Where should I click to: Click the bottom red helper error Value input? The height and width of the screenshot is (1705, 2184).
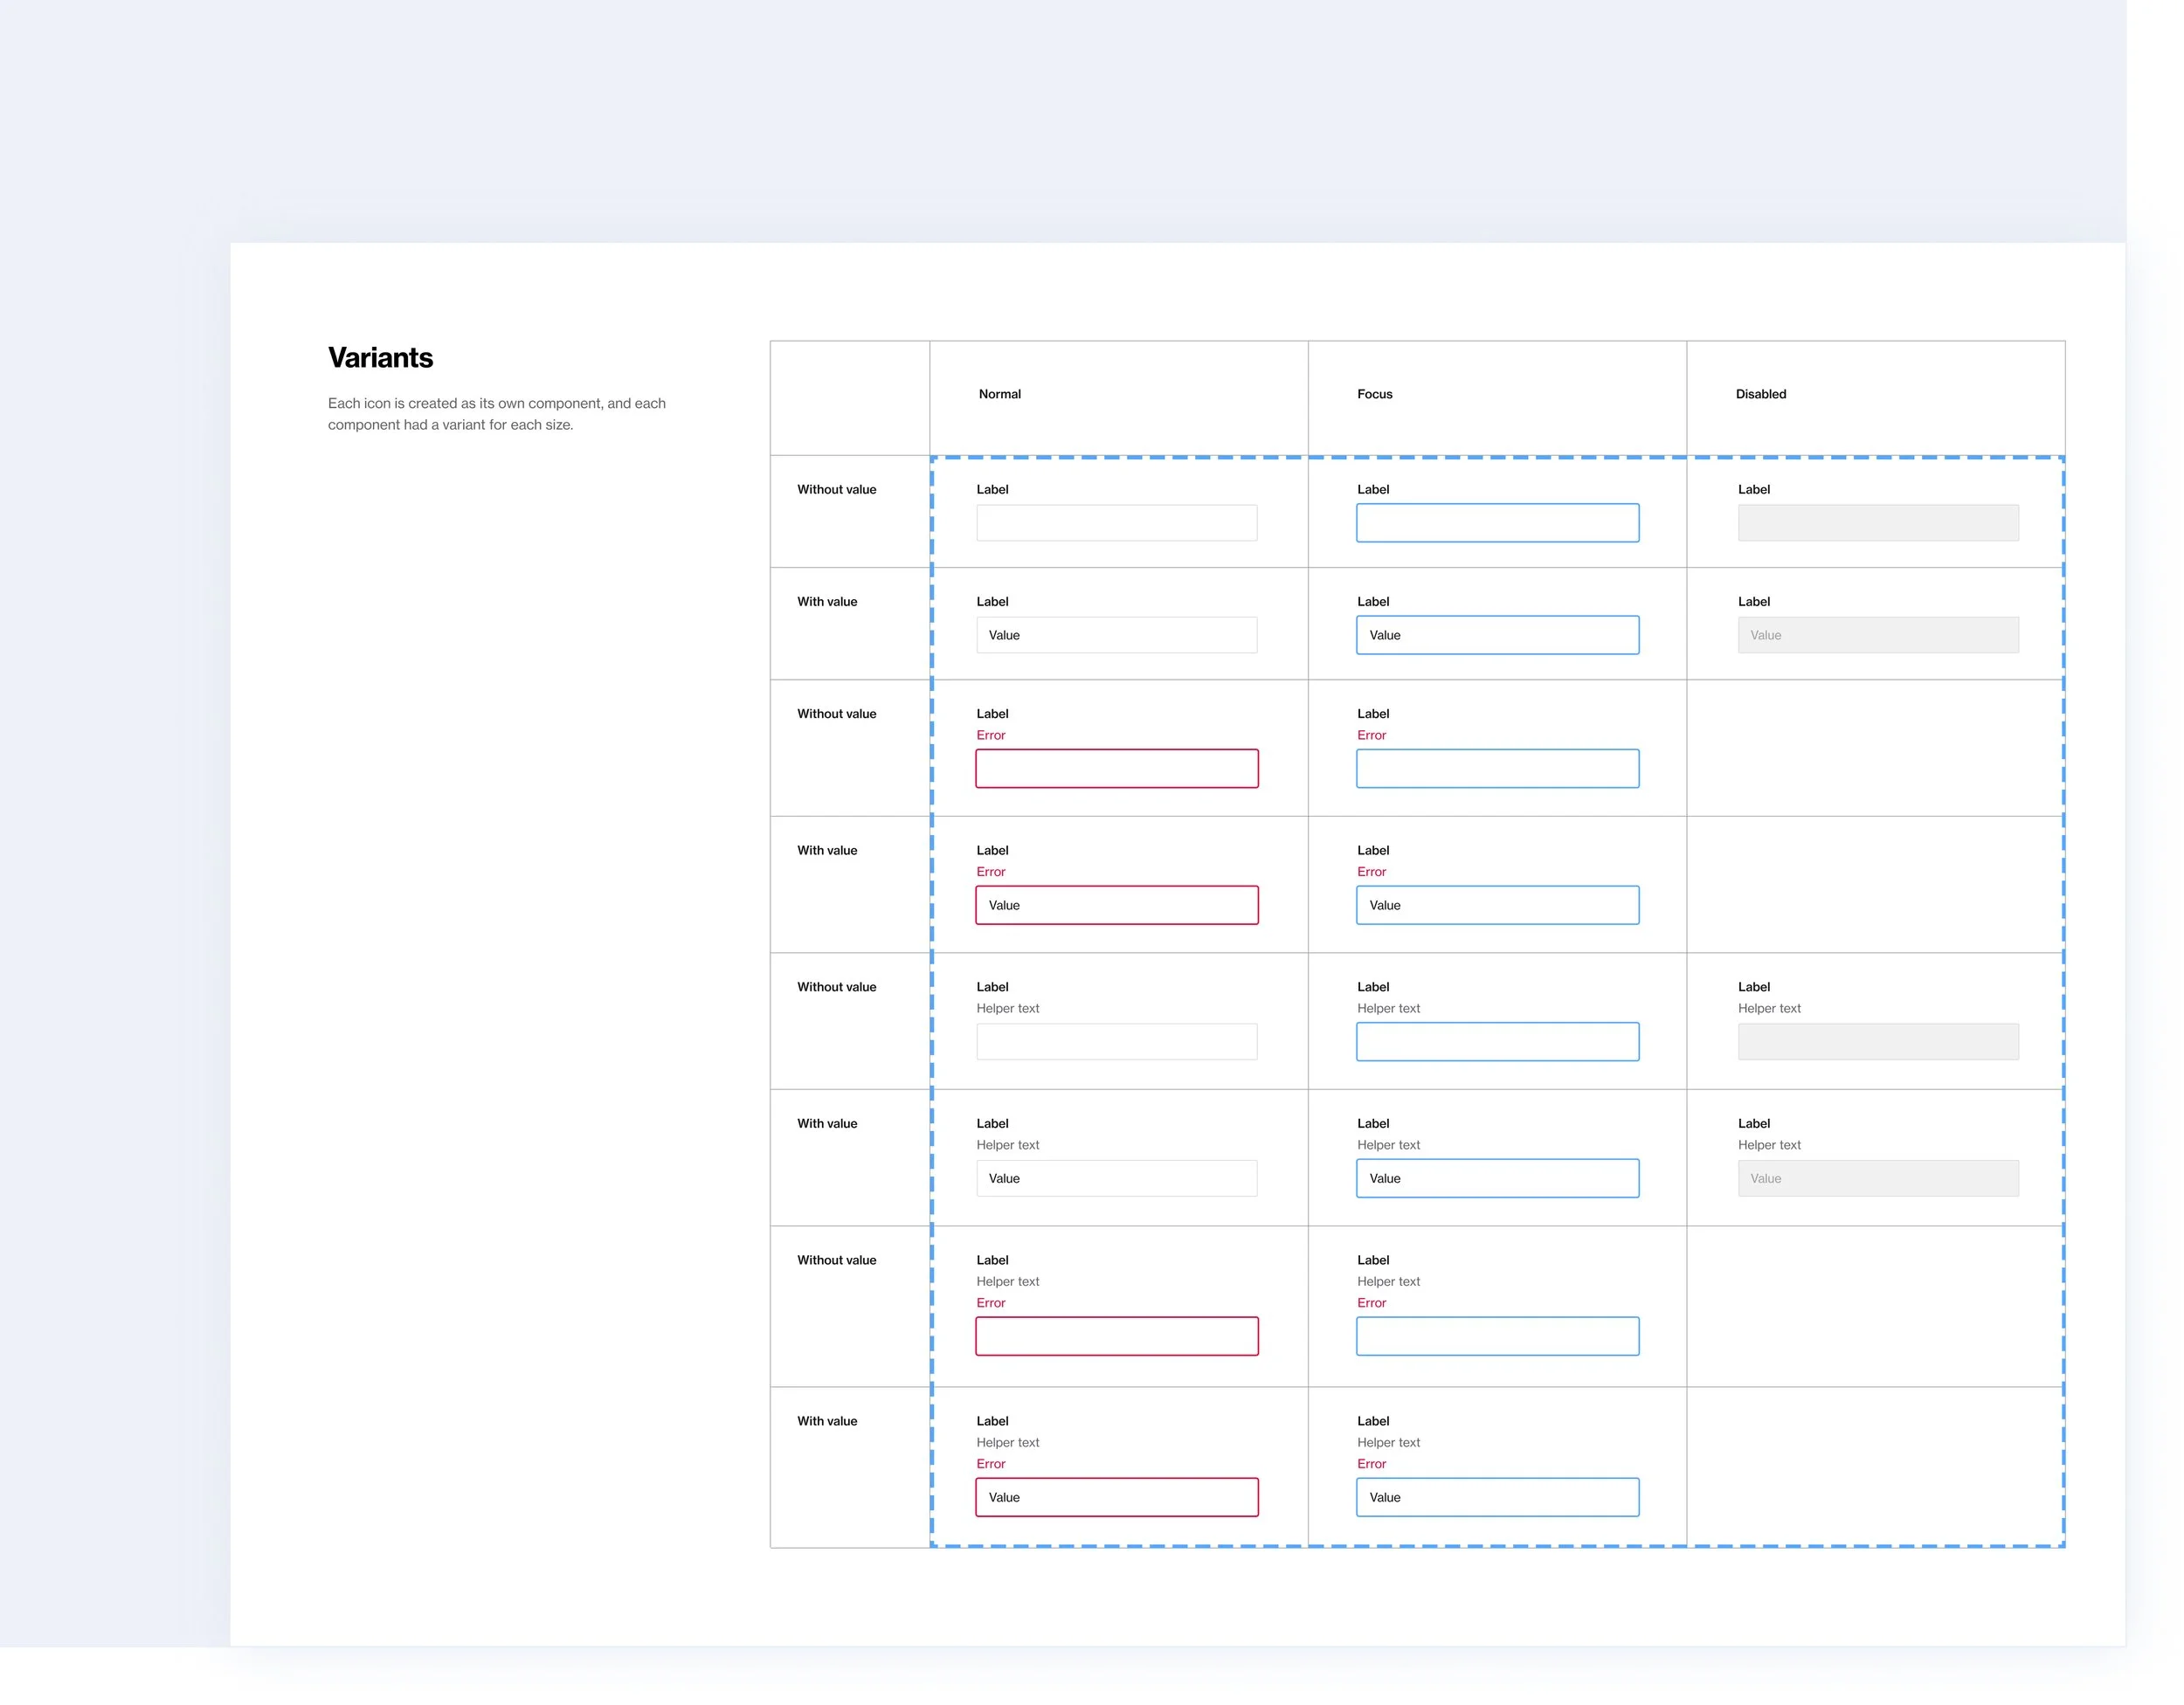pos(1116,1497)
